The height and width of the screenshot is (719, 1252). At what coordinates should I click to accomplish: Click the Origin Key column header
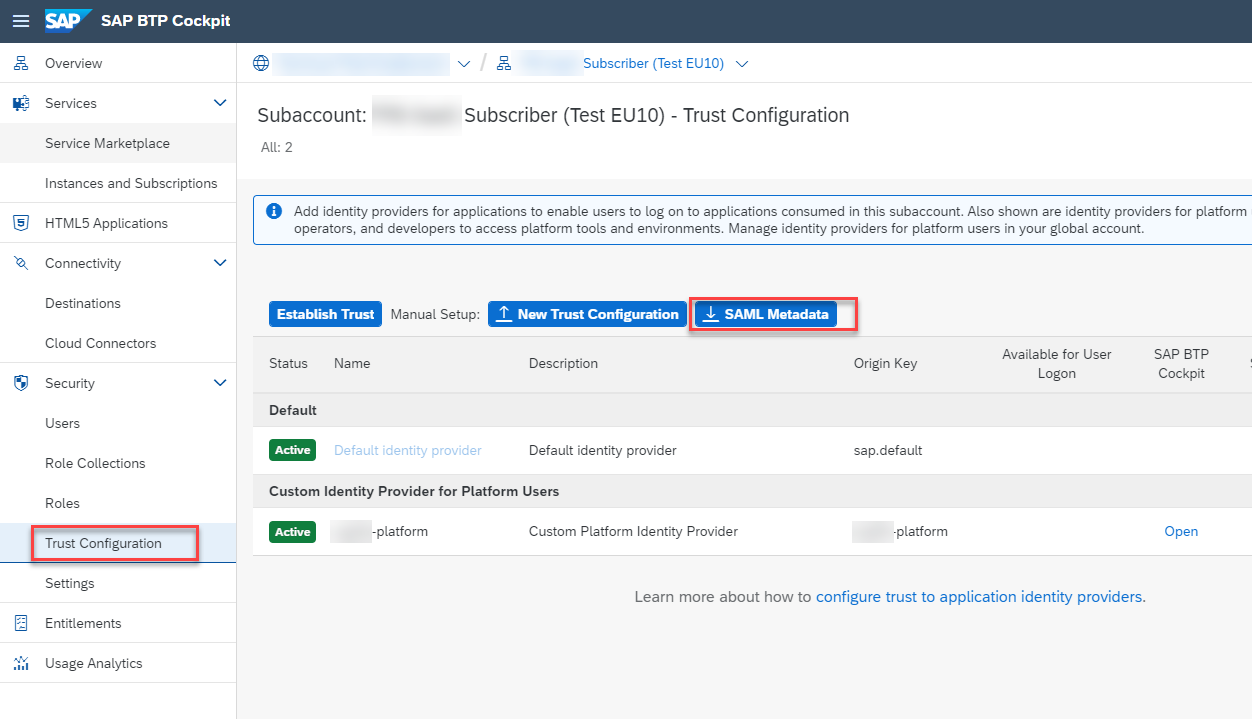885,363
